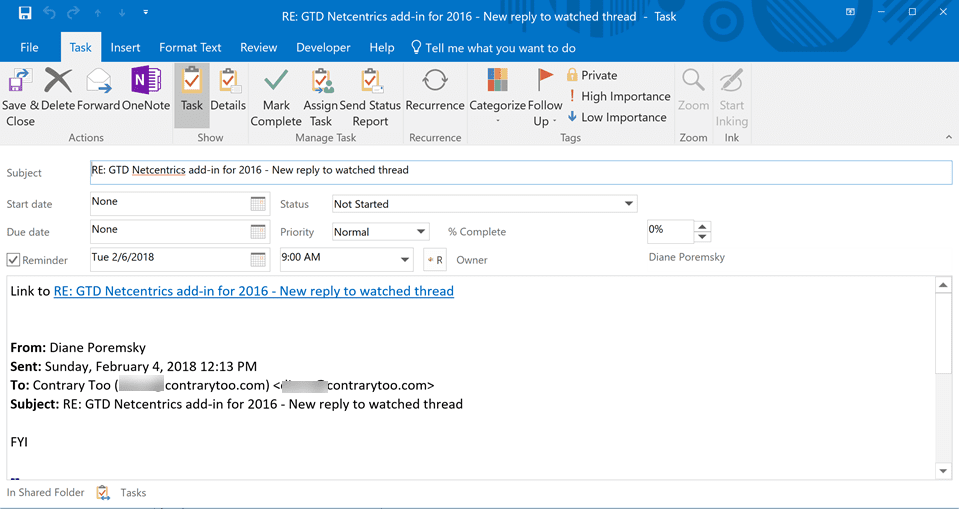This screenshot has height=510, width=959.
Task: Click Tell me what you want to do
Action: [493, 48]
